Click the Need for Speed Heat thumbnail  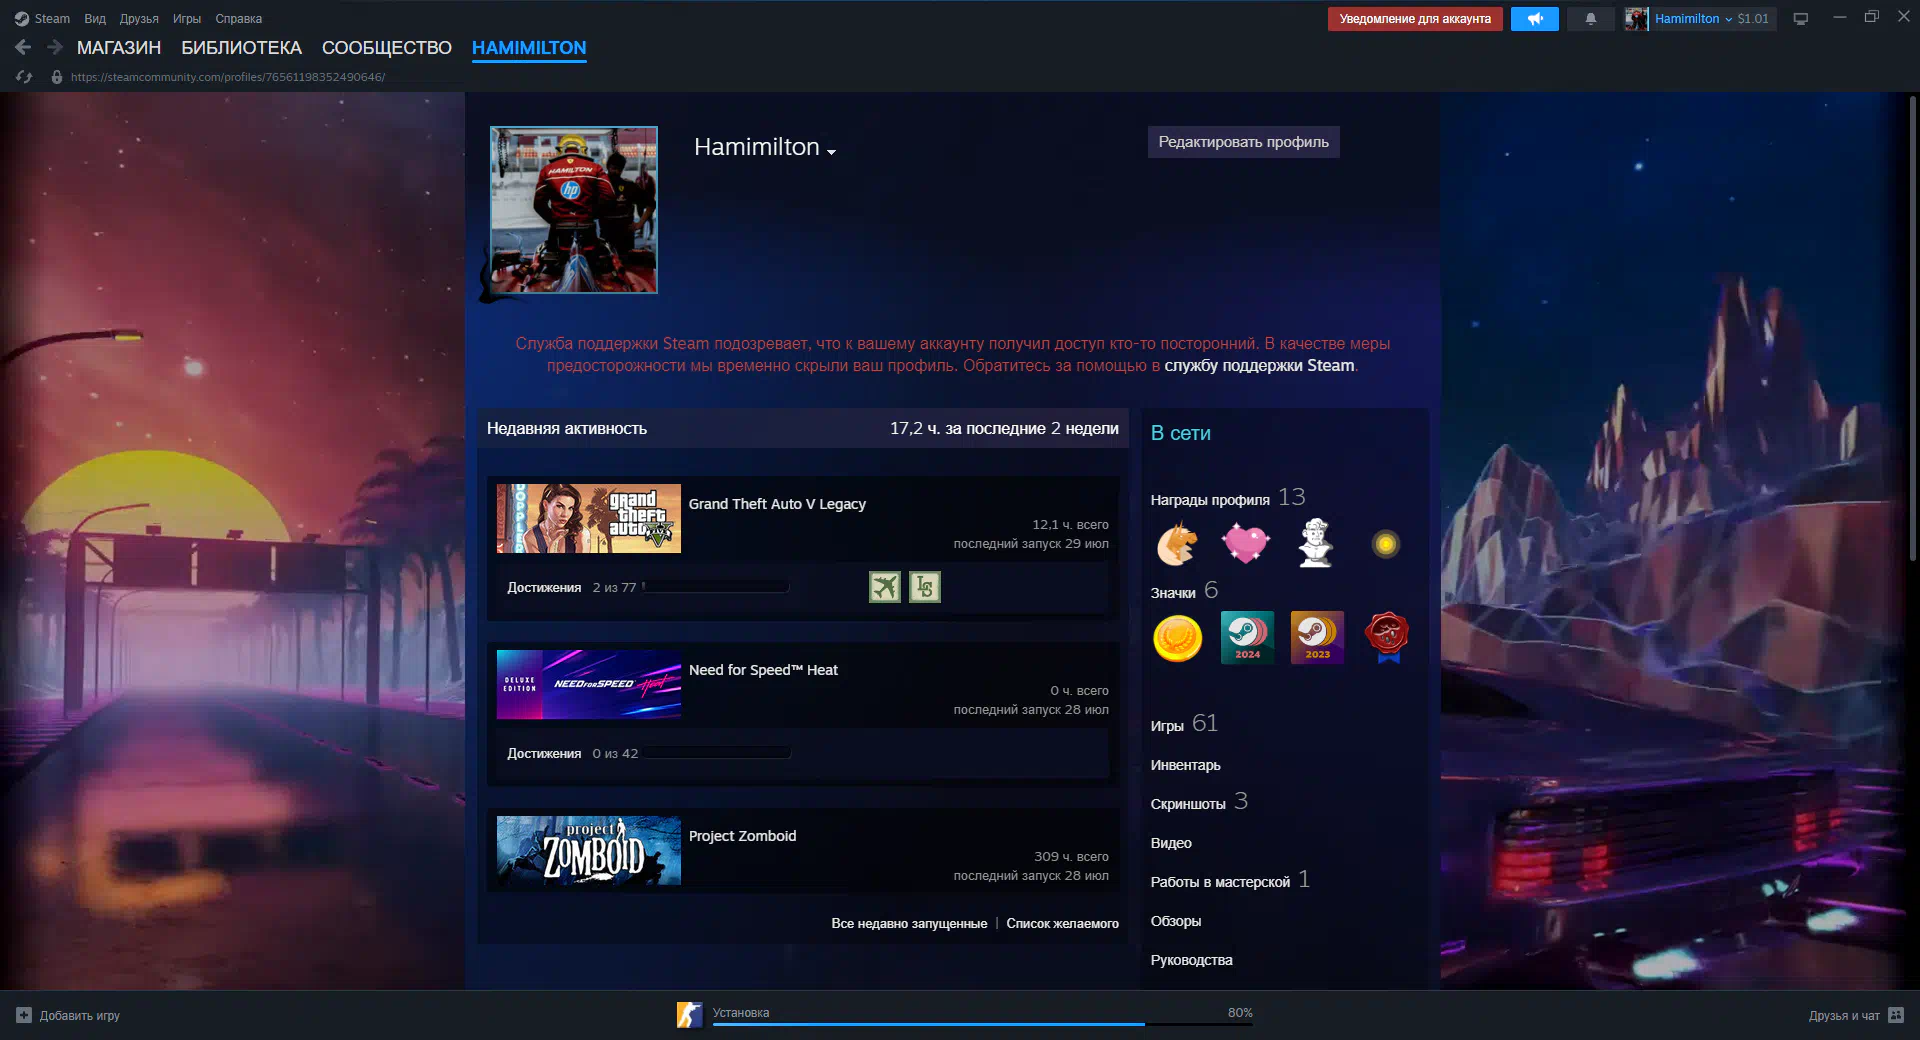pyautogui.click(x=589, y=684)
